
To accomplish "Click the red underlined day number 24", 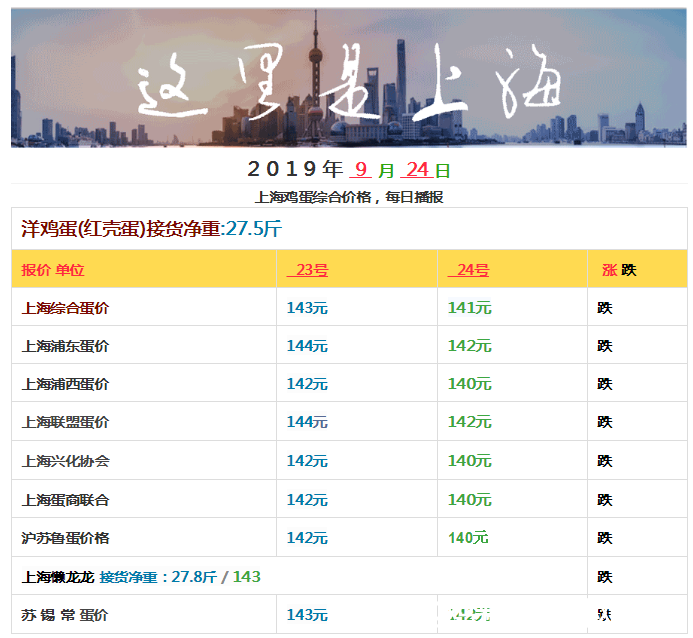I will [417, 170].
